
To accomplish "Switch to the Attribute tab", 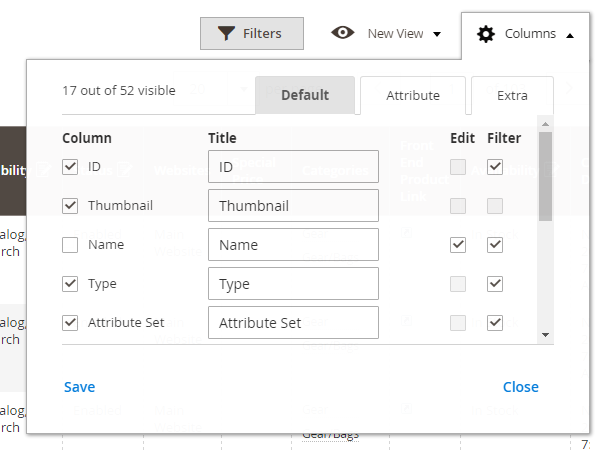I will click(413, 95).
